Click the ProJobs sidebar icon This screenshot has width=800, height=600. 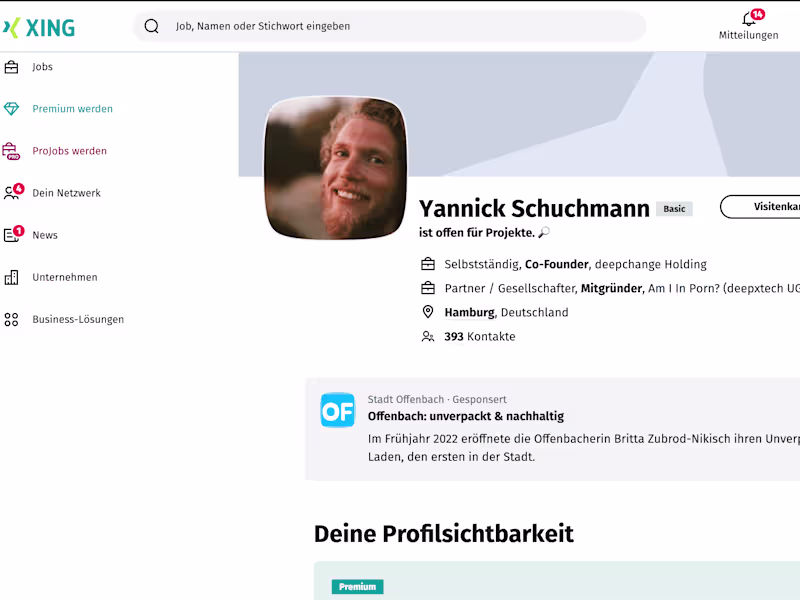[12, 151]
